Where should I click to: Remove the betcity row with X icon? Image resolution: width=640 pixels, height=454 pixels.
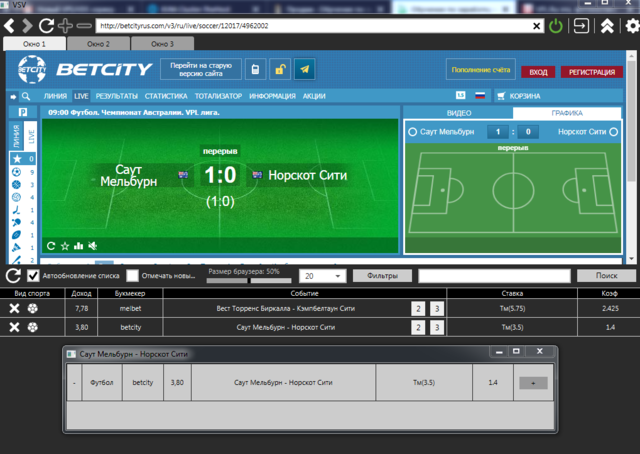14,327
